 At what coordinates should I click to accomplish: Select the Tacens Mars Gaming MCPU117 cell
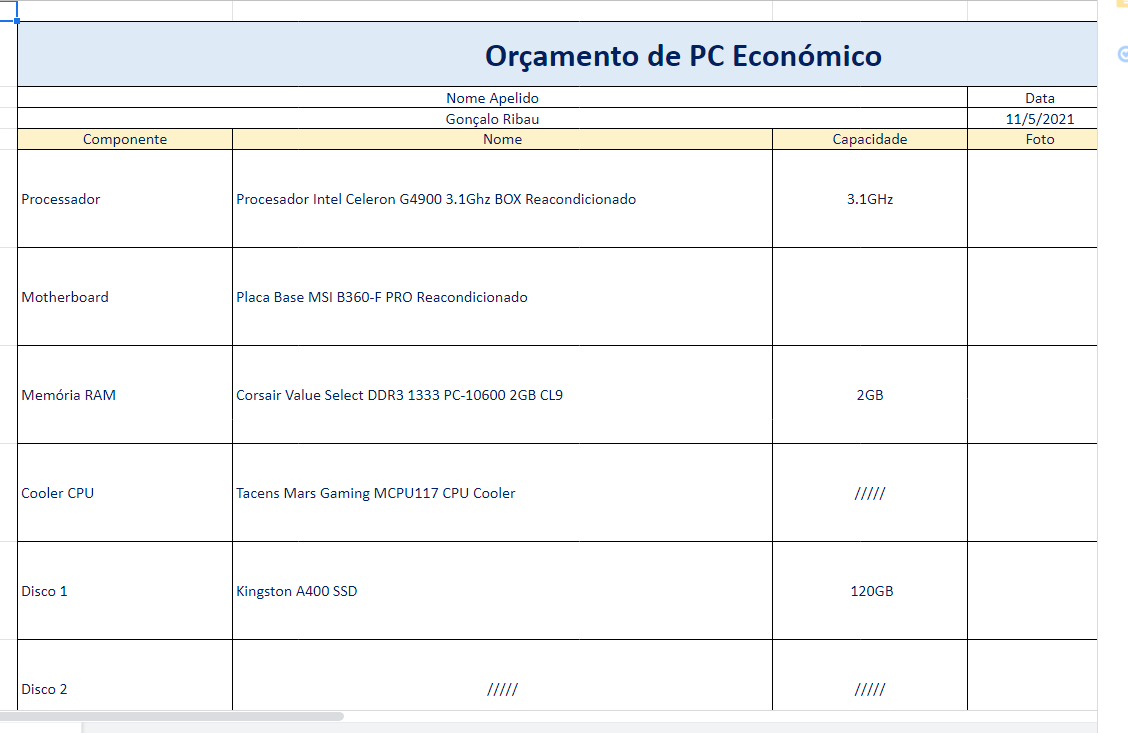(x=502, y=493)
